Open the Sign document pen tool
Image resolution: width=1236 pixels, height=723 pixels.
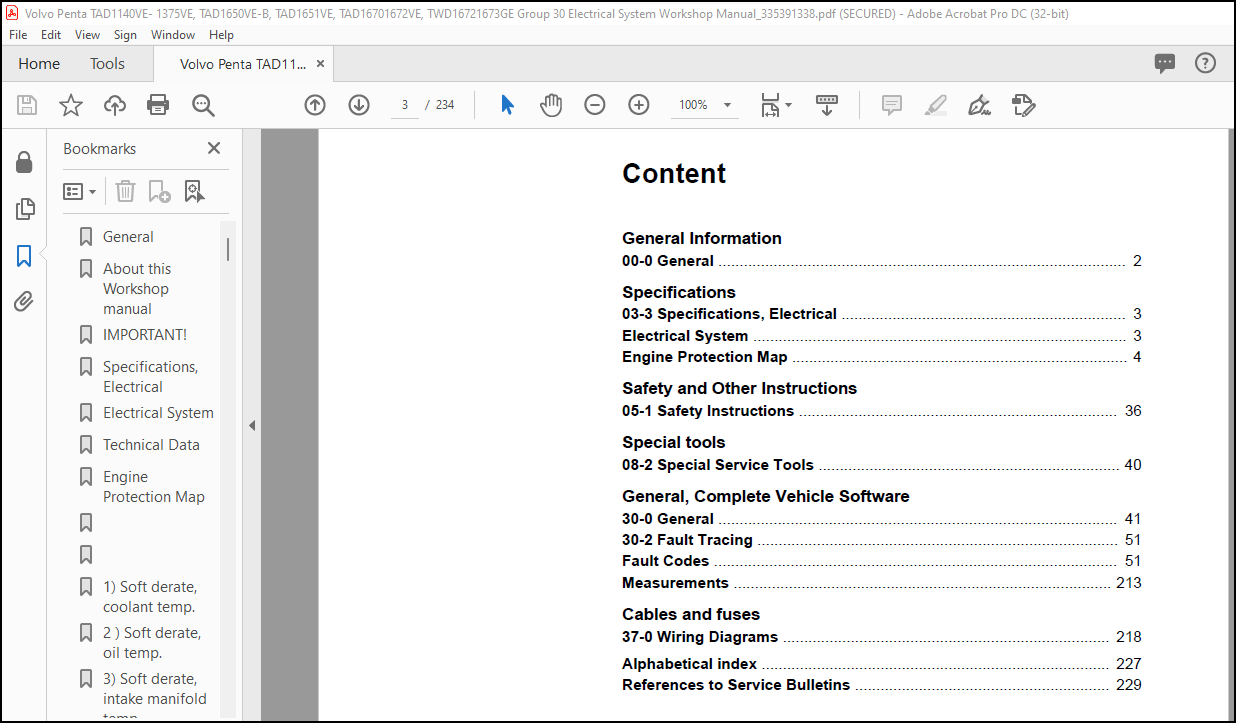coord(980,105)
